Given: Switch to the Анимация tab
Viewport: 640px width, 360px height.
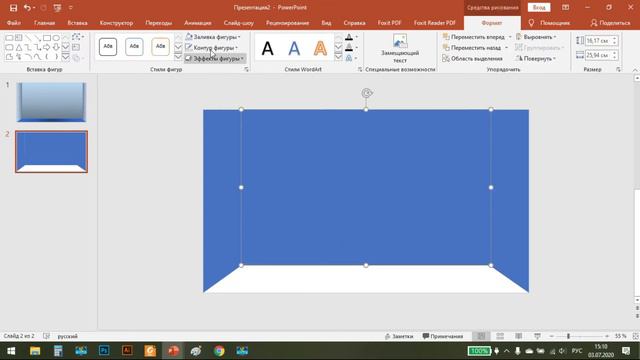Looking at the screenshot, I should coord(198,23).
